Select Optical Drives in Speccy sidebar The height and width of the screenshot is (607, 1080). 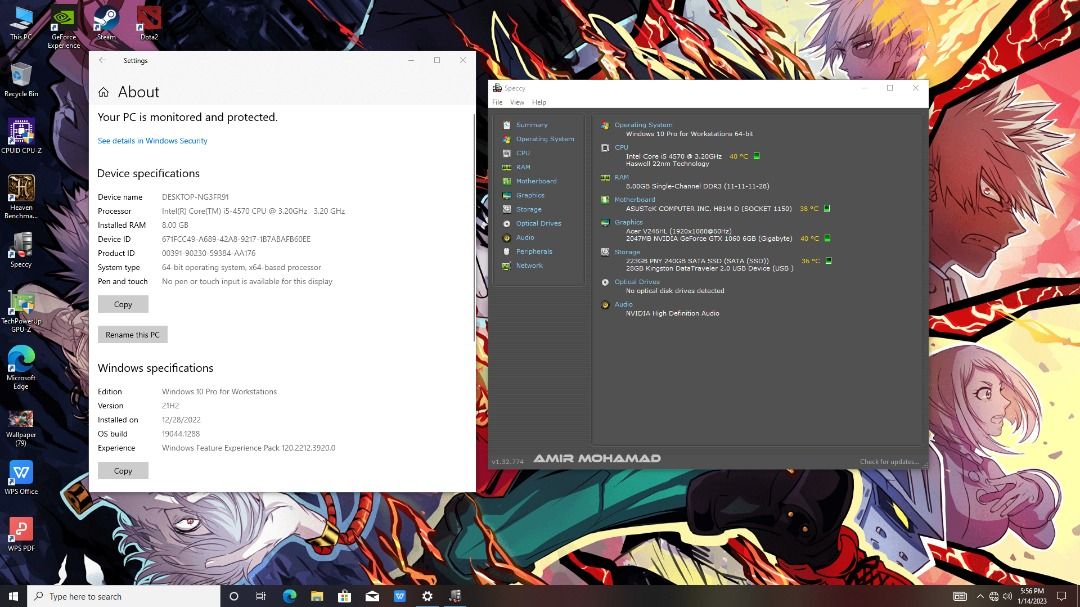(x=539, y=223)
